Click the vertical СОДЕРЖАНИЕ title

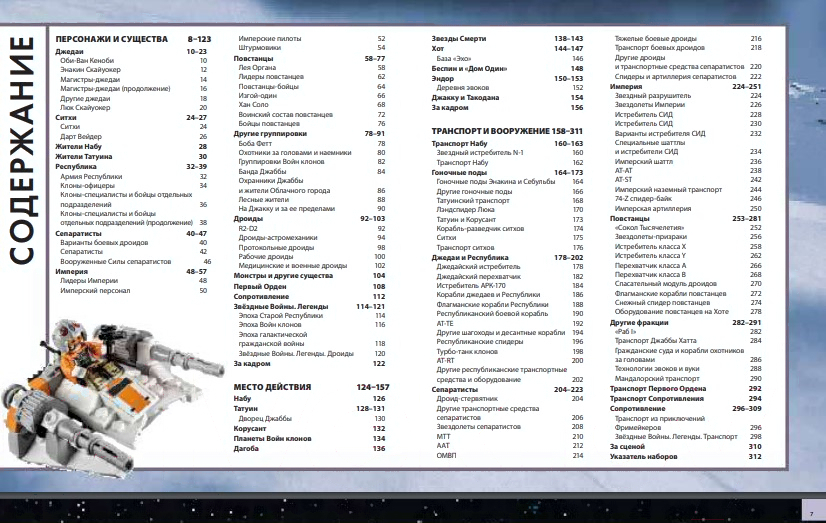[x=23, y=152]
